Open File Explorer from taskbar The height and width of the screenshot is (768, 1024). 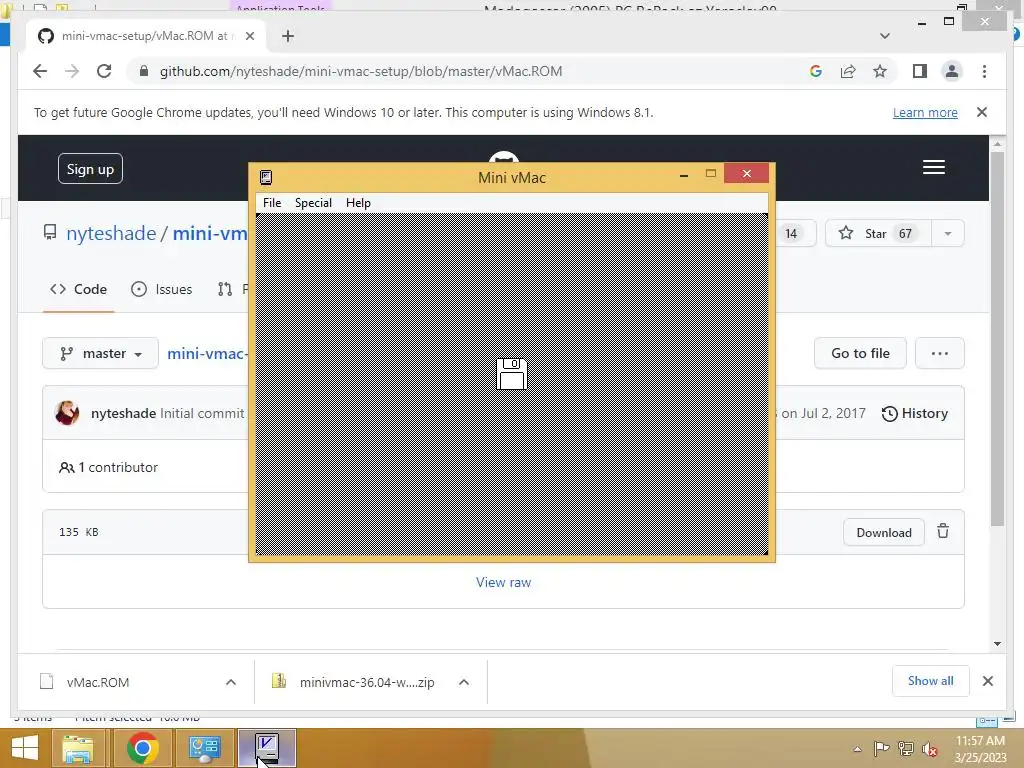tap(78, 748)
